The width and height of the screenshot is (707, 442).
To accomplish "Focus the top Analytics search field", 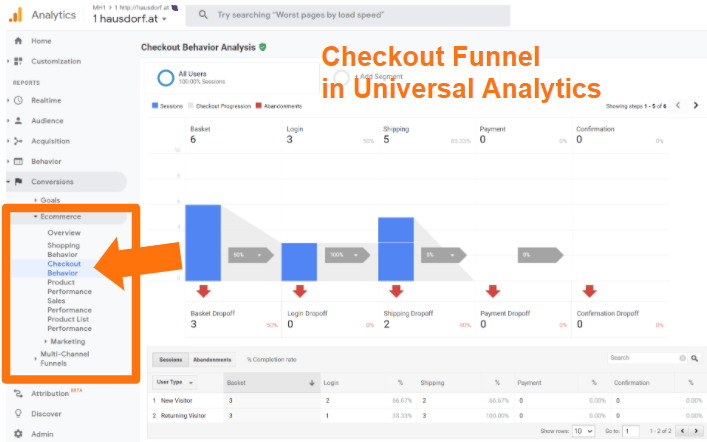I will pos(348,15).
